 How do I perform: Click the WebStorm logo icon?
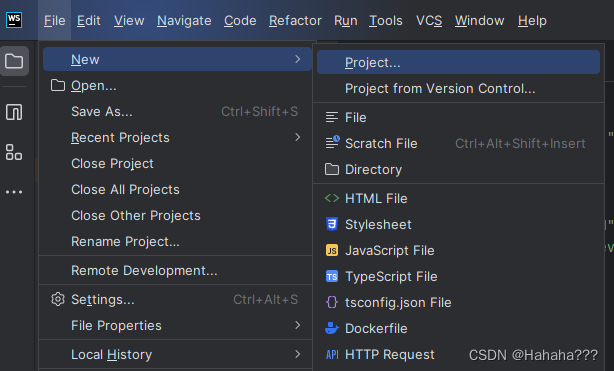14,20
